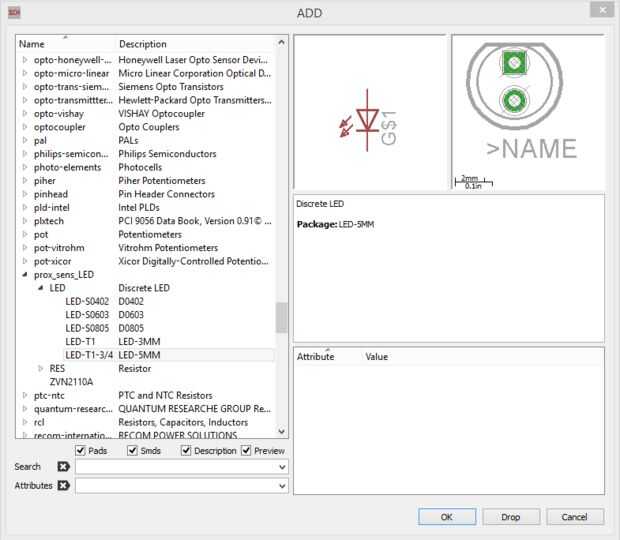The image size is (620, 540).
Task: Select the opto-trans-siemens library row
Action: coord(146,87)
